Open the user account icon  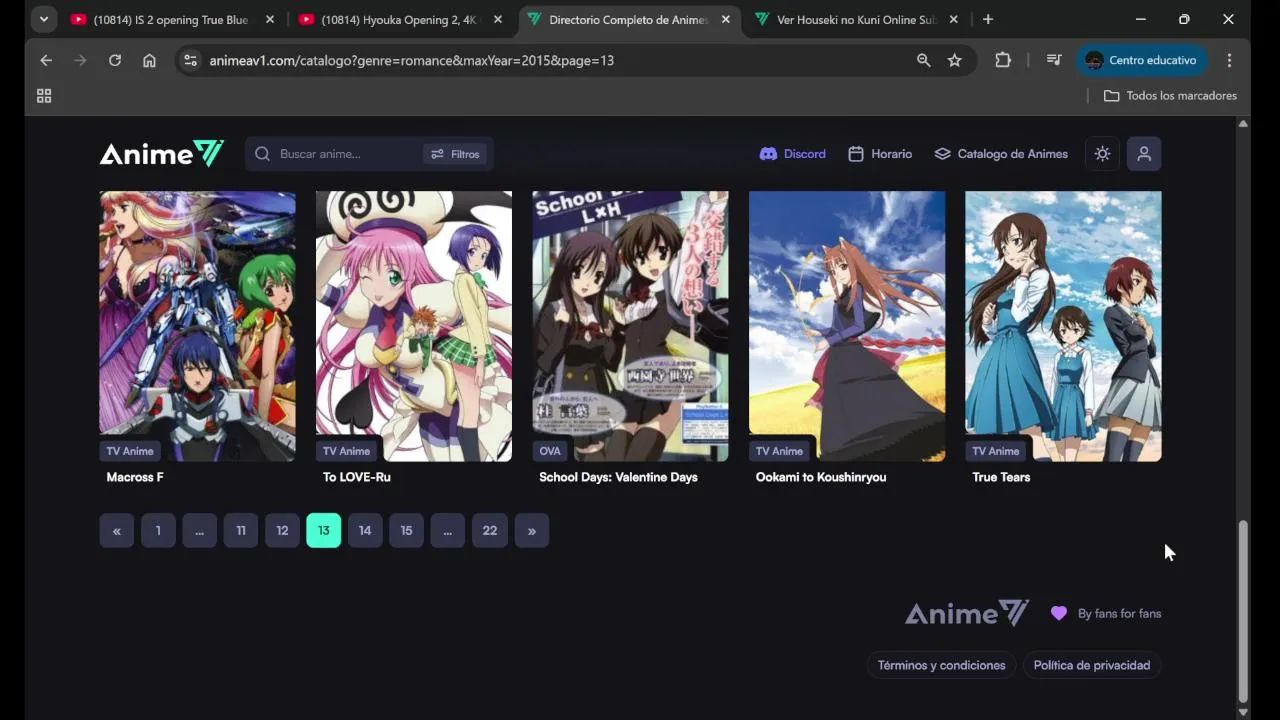pos(1144,154)
